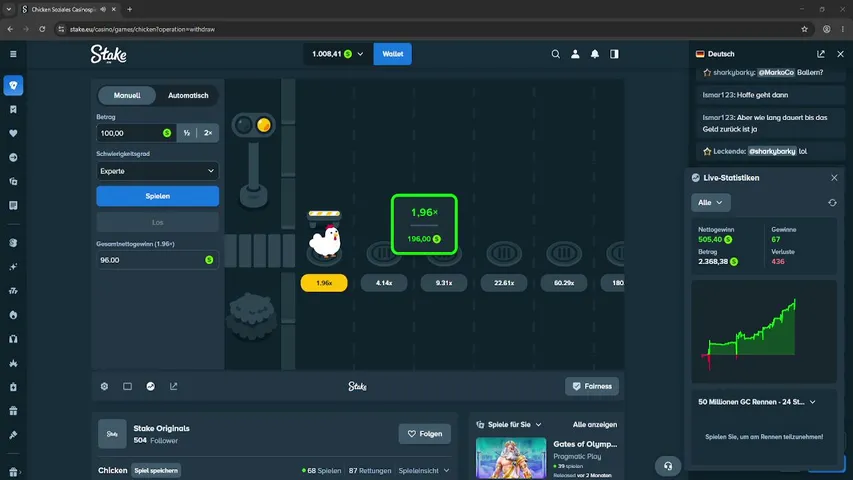Select the 60.29x multiplier lane

pyautogui.click(x=564, y=283)
